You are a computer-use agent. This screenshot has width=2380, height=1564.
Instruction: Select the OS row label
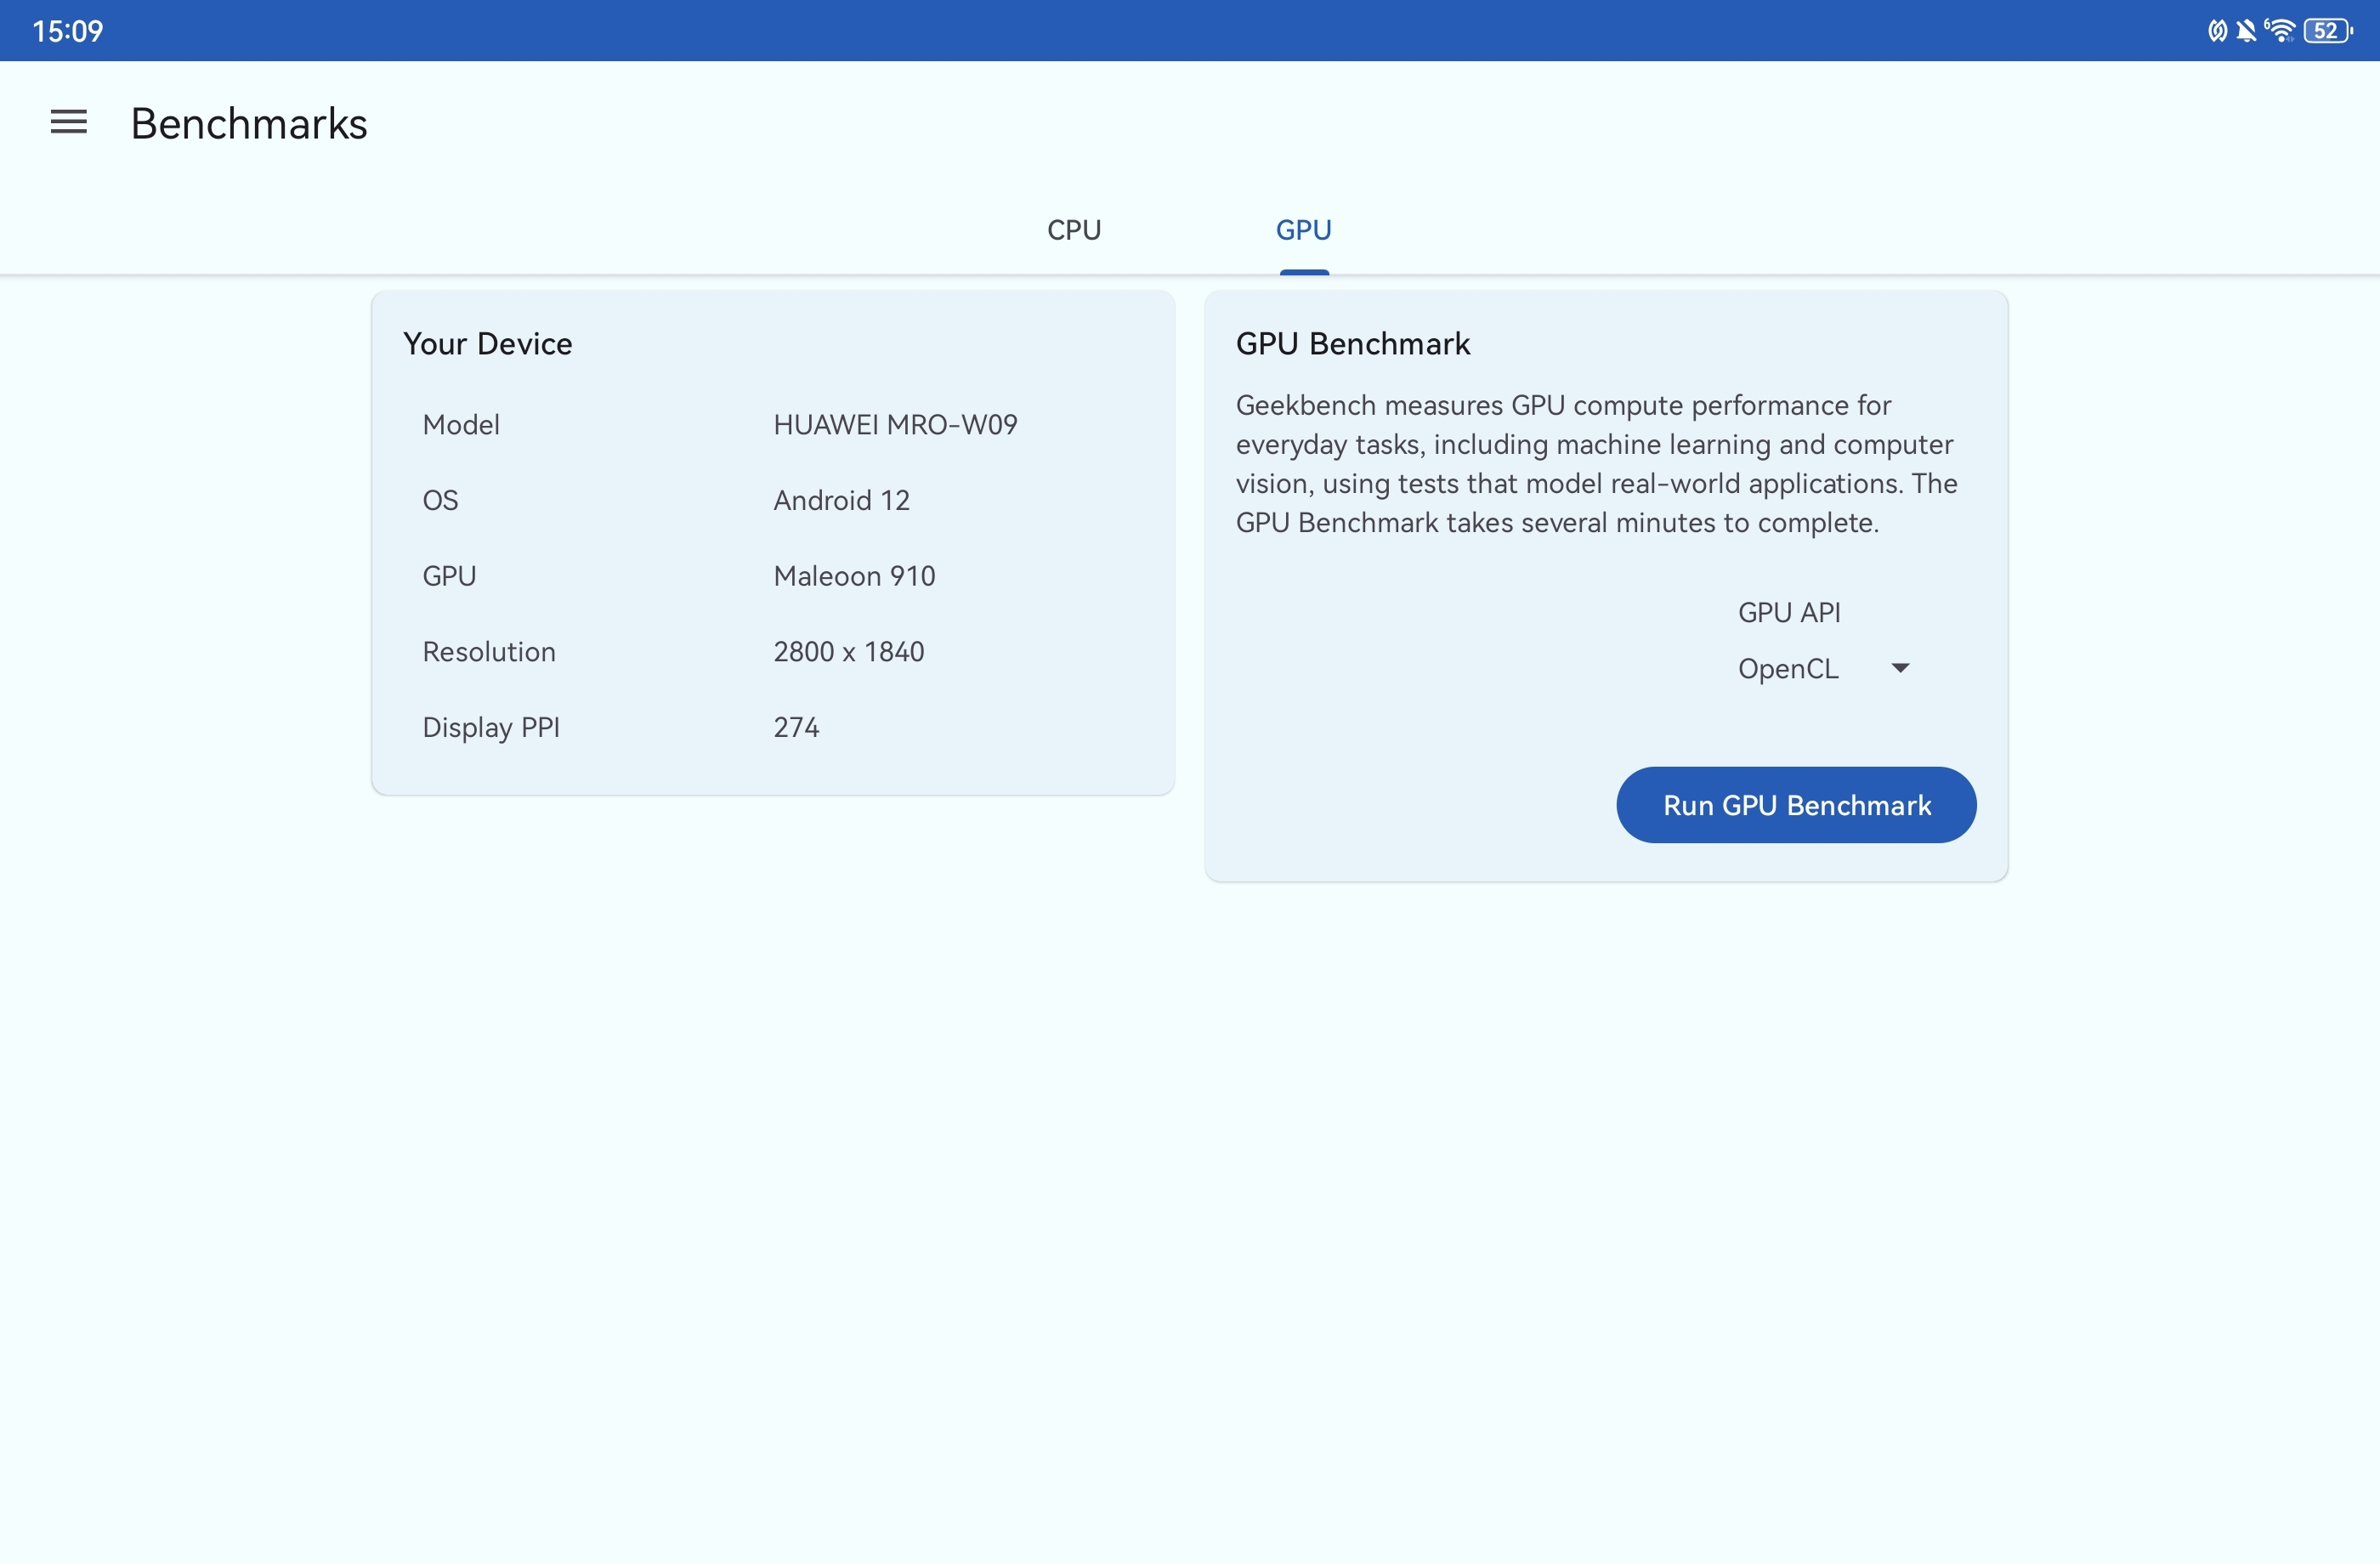point(440,500)
